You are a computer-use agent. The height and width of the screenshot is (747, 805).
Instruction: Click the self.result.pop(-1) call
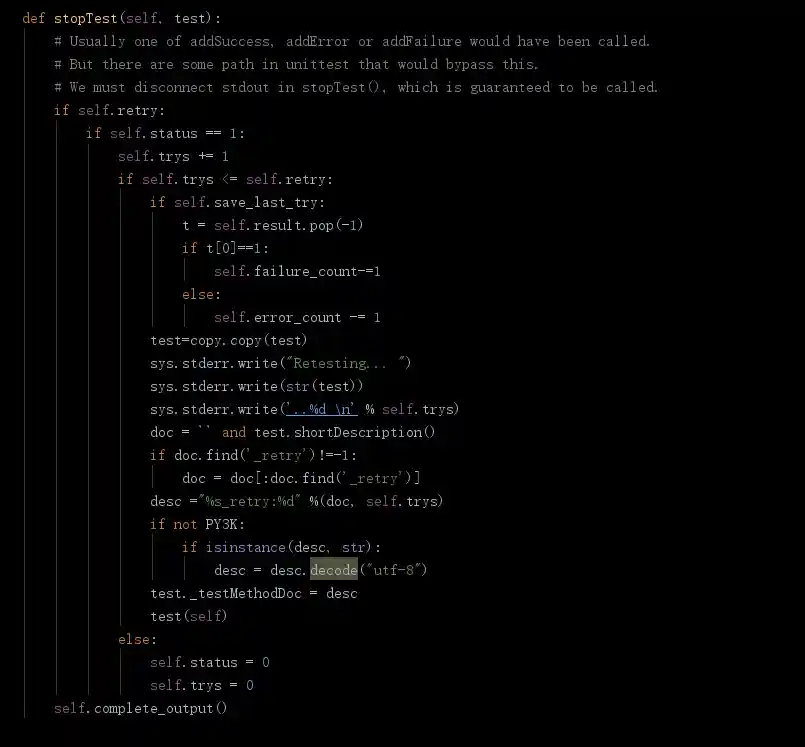coord(289,225)
